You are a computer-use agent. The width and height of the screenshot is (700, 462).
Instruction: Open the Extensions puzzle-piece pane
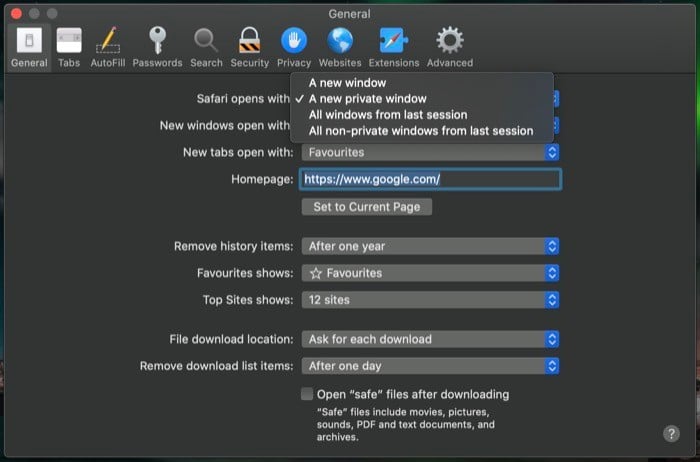[394, 47]
